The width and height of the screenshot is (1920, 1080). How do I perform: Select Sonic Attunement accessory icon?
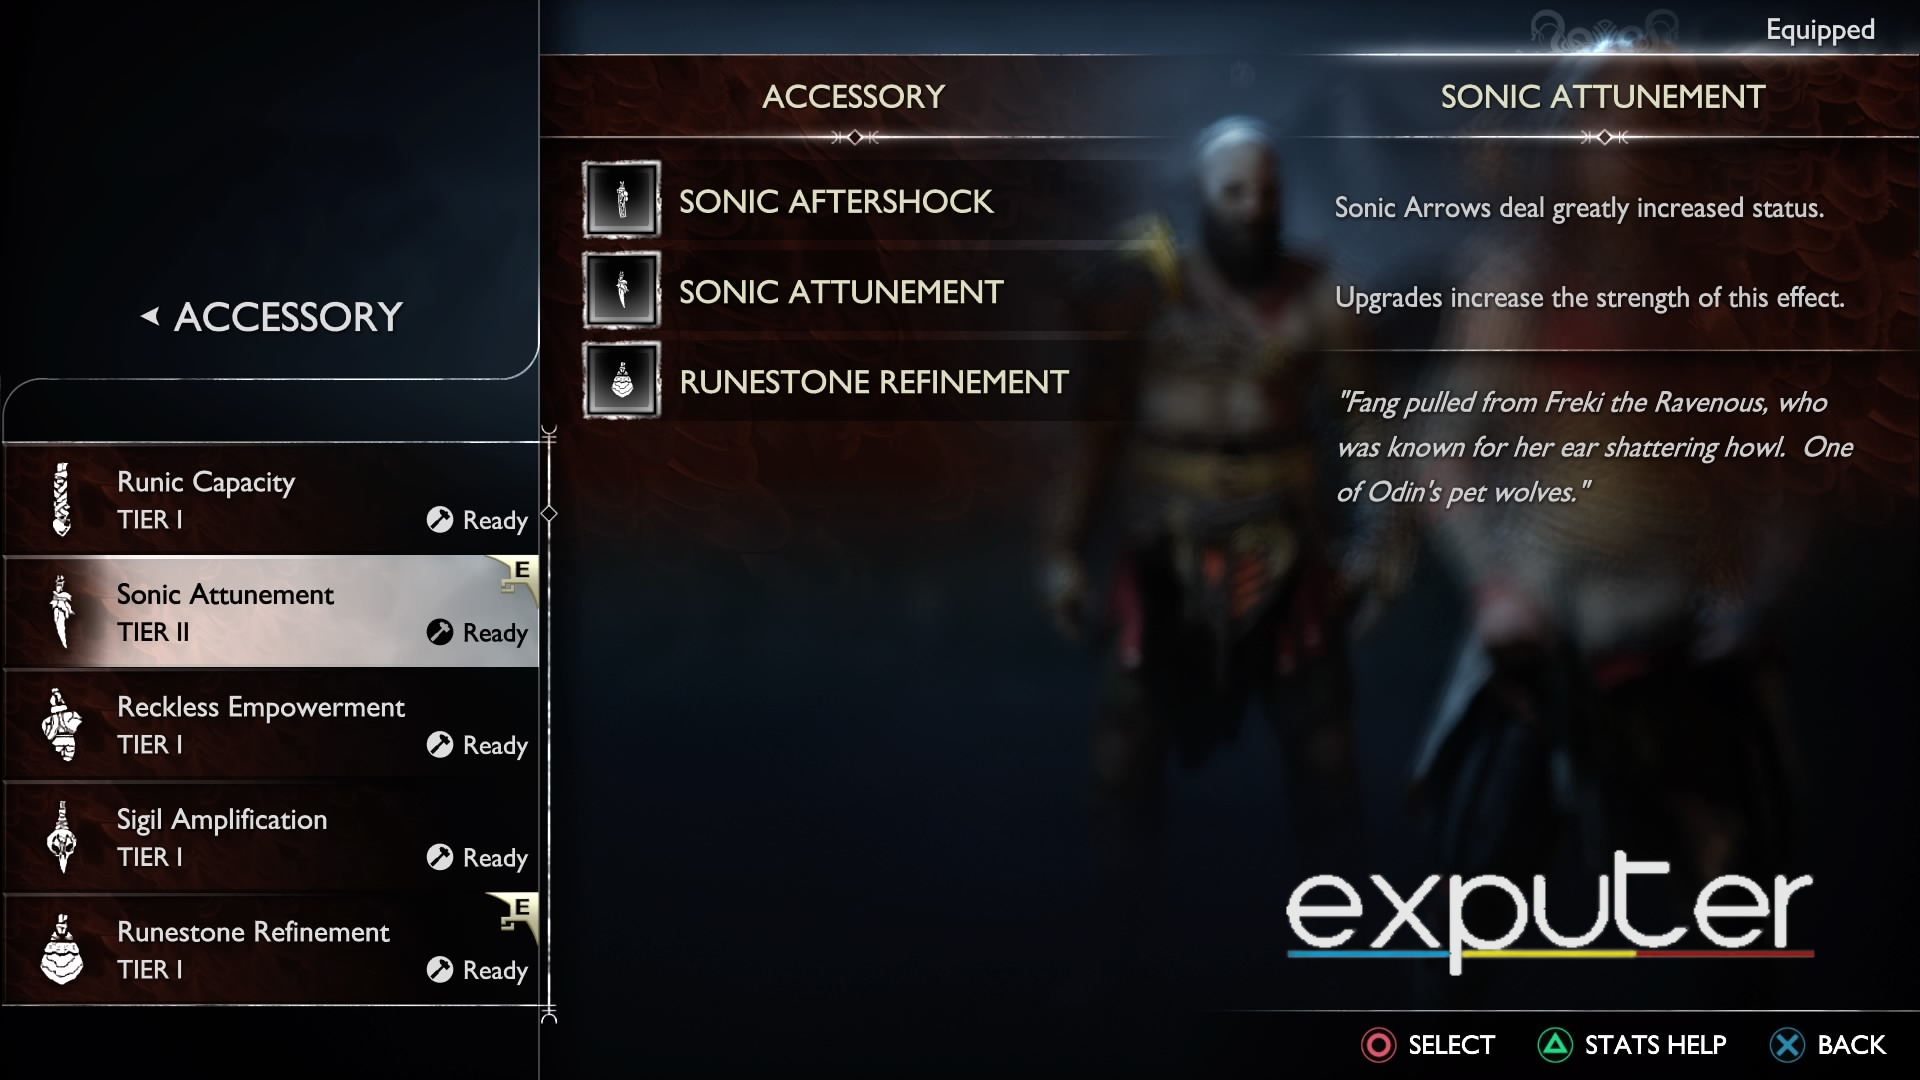pyautogui.click(x=622, y=290)
